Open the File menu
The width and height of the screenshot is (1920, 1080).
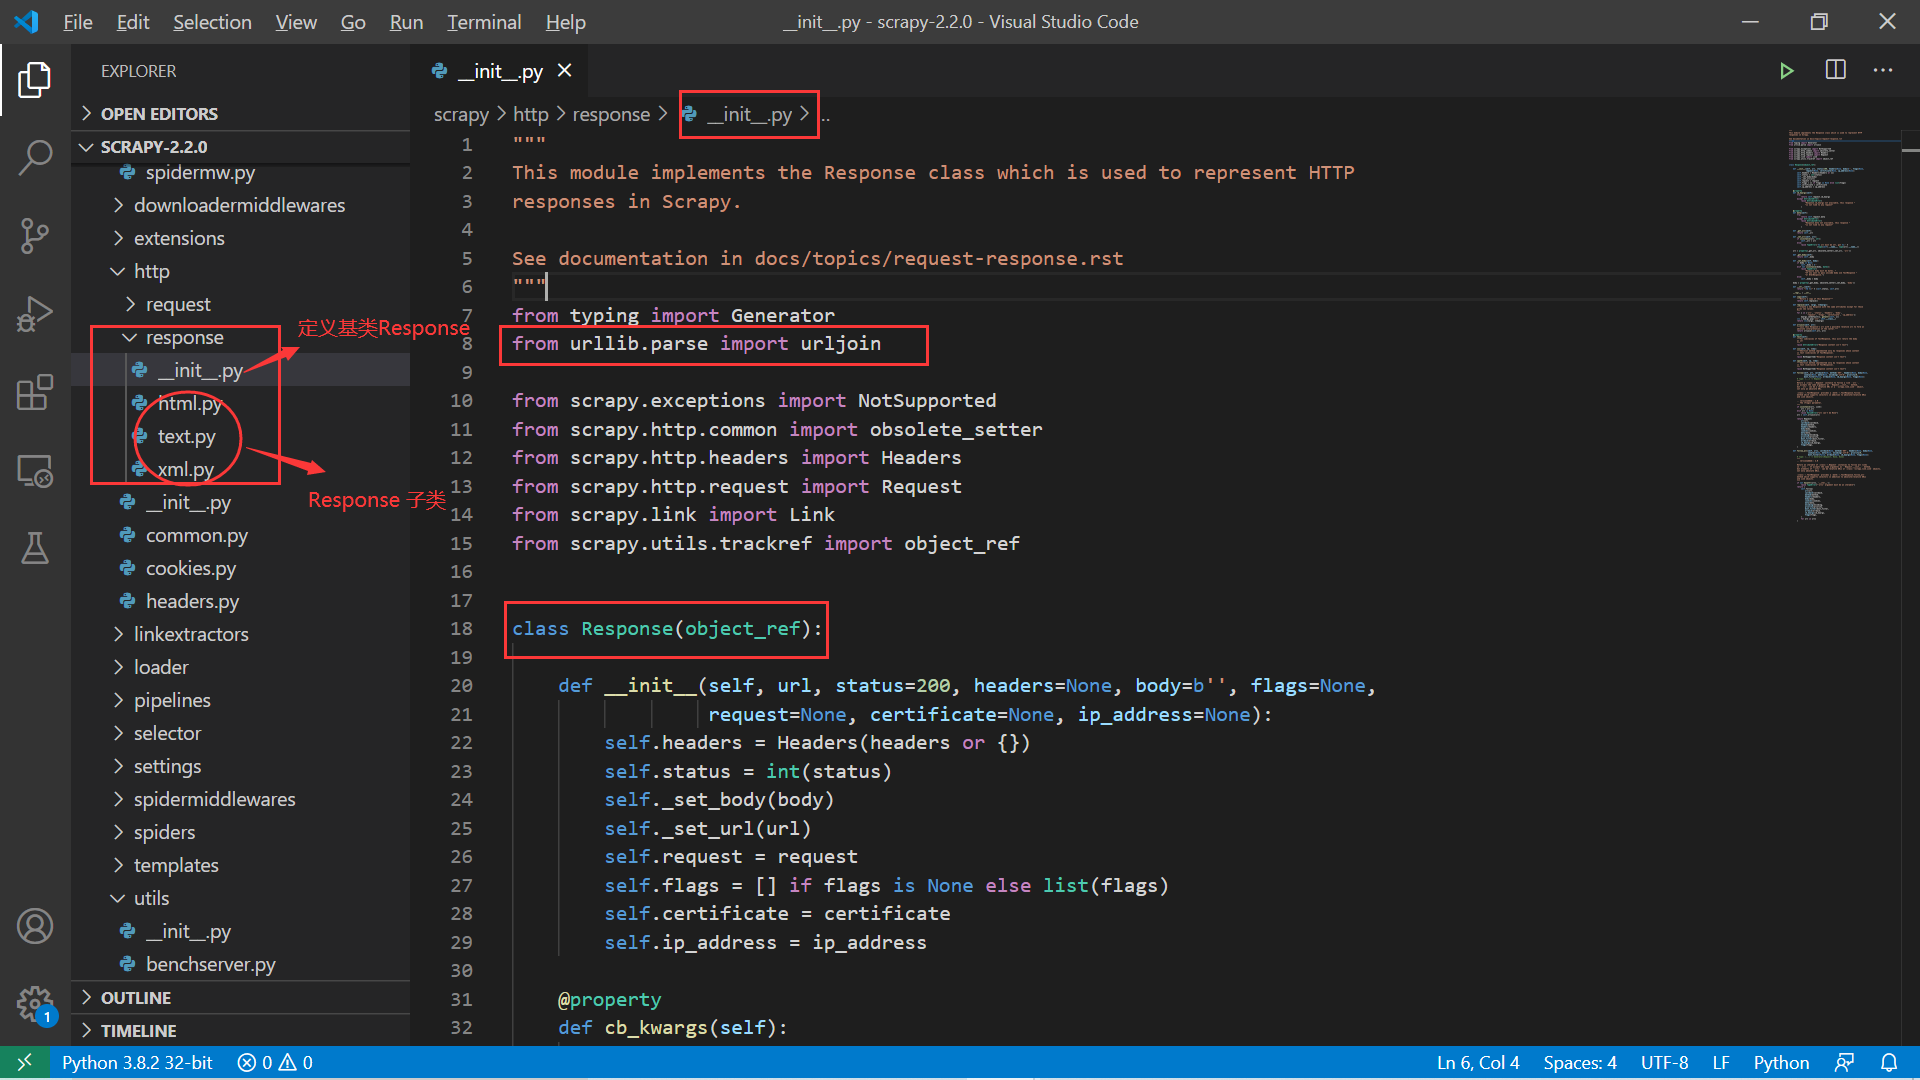coord(78,22)
